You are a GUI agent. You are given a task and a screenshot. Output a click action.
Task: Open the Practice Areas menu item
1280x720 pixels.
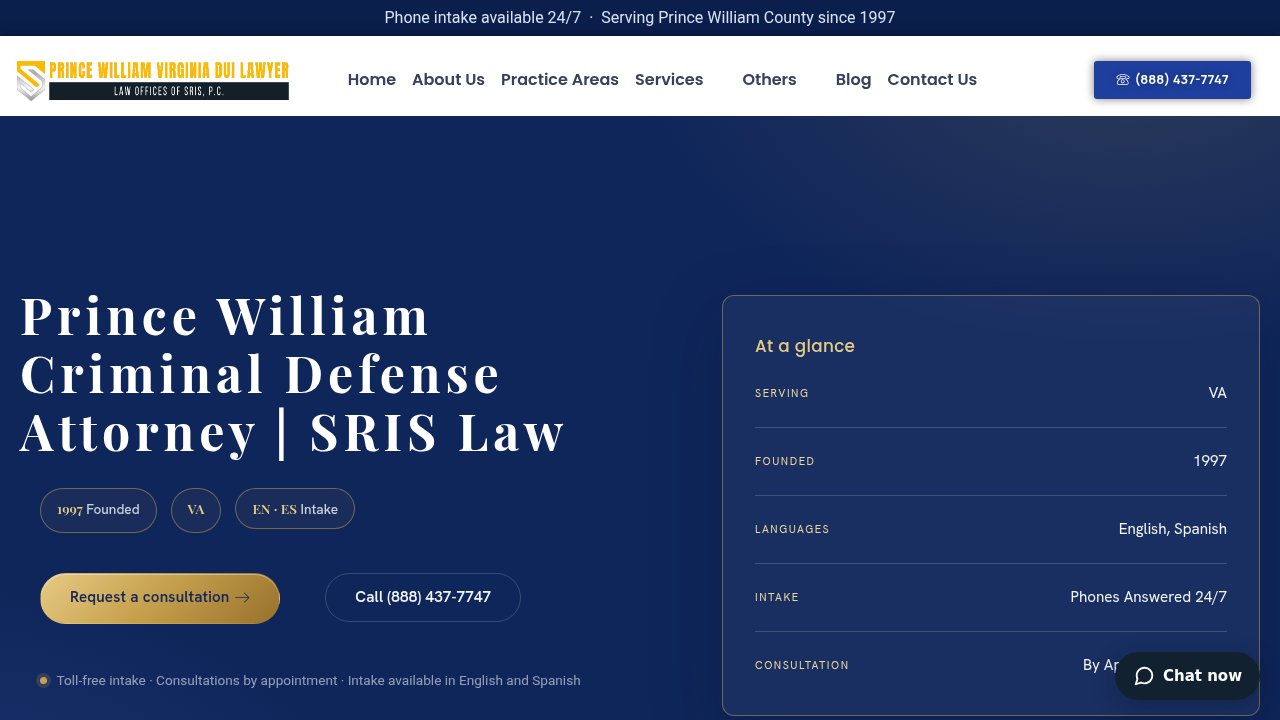[x=560, y=80]
